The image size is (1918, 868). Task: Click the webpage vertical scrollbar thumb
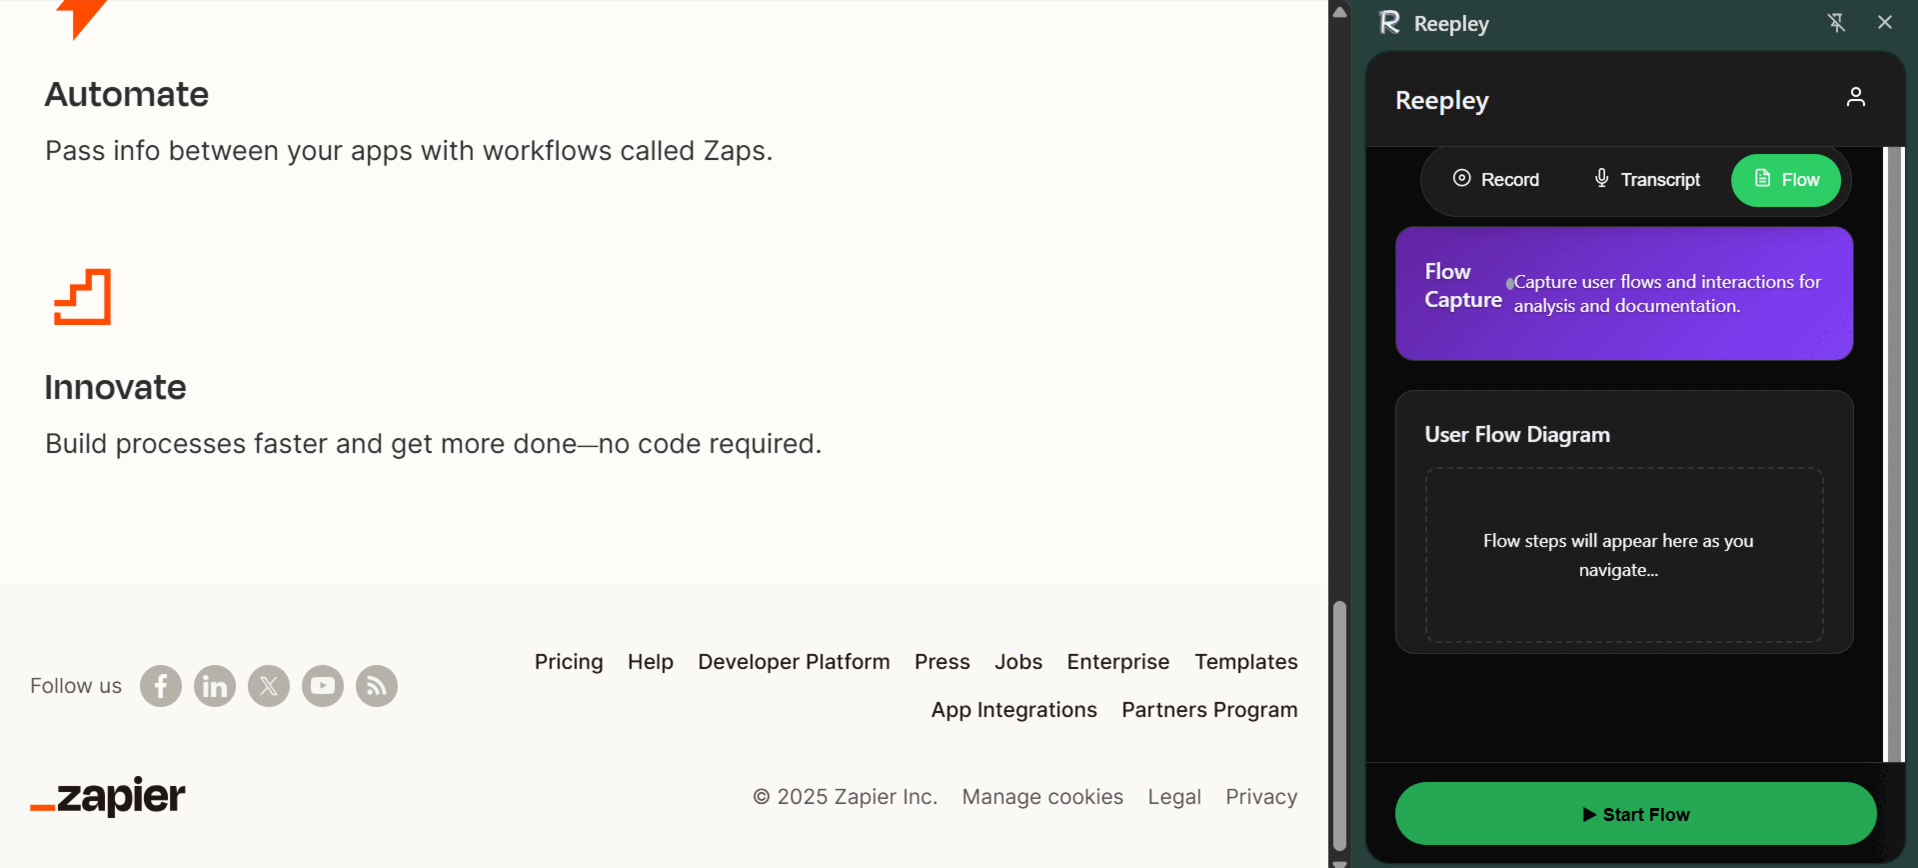click(x=1340, y=726)
